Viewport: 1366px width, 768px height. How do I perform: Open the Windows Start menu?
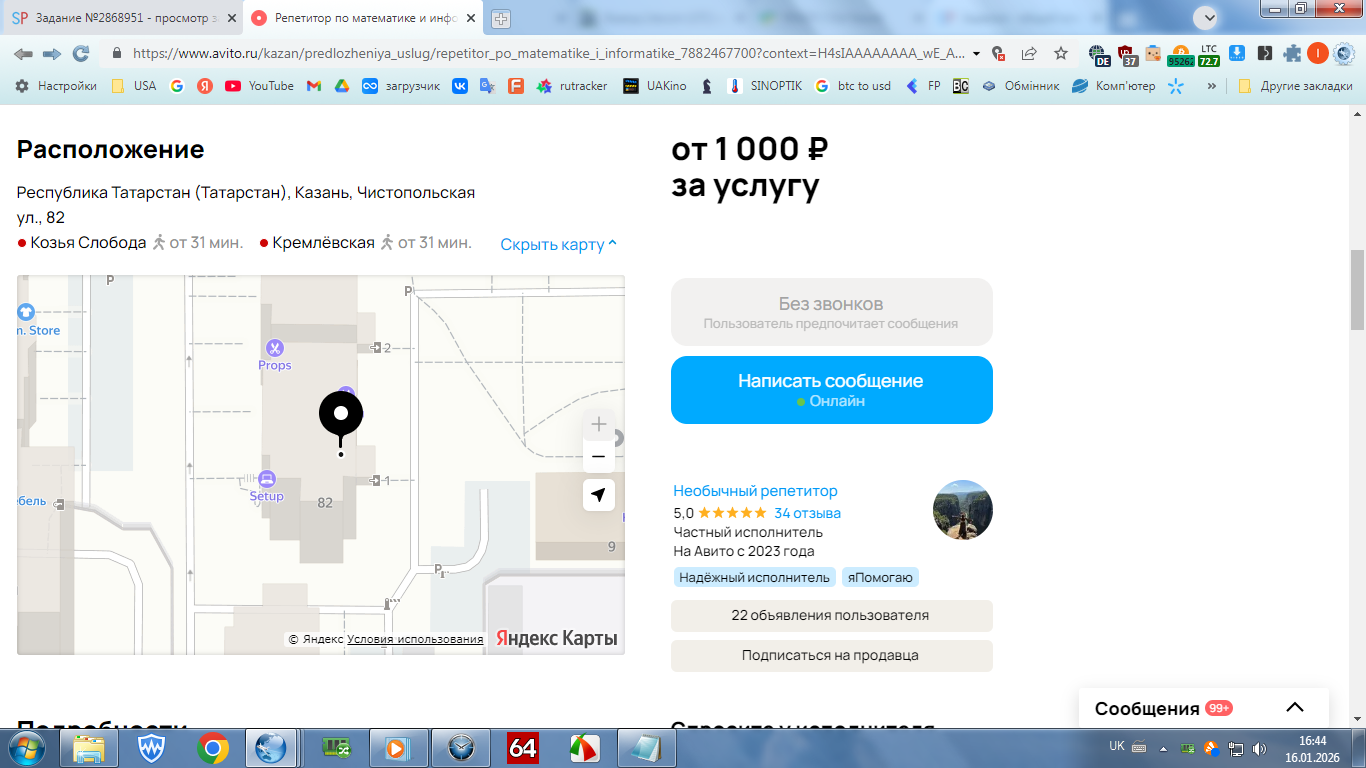[26, 748]
